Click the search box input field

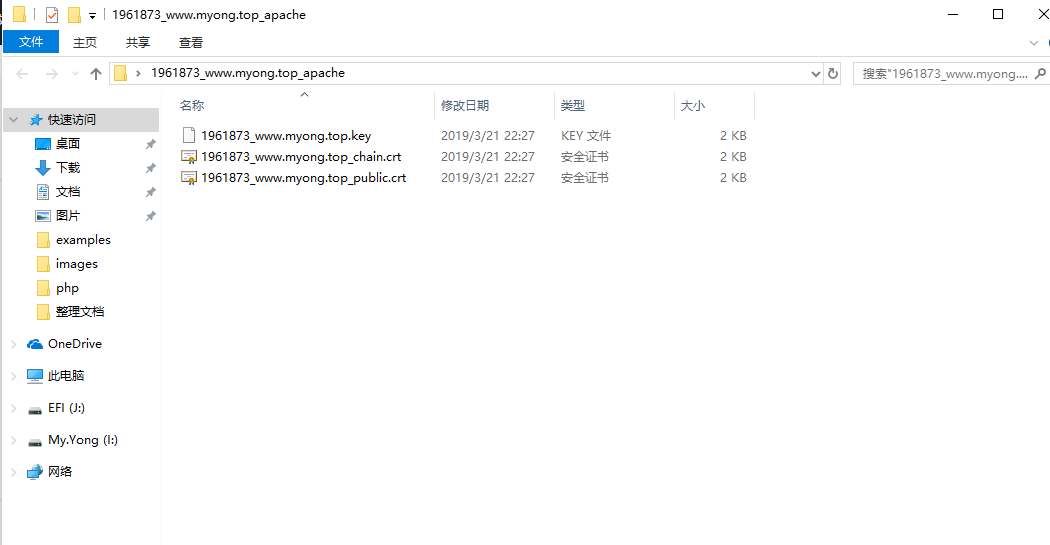pyautogui.click(x=944, y=74)
